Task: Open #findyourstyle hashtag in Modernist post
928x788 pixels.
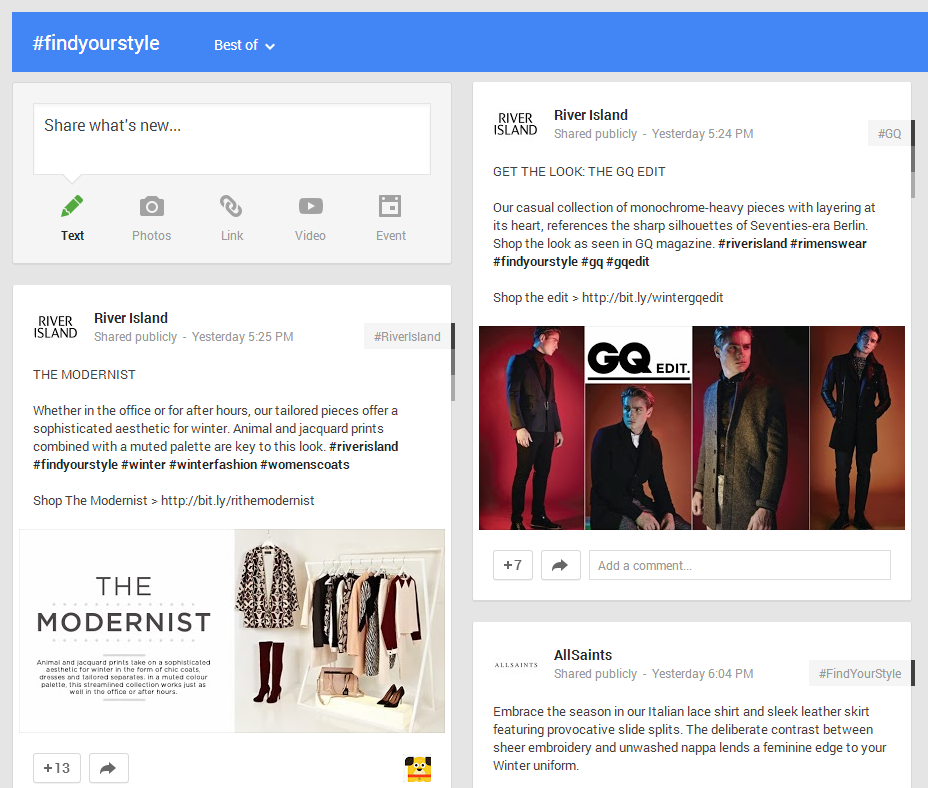Action: click(x=75, y=465)
